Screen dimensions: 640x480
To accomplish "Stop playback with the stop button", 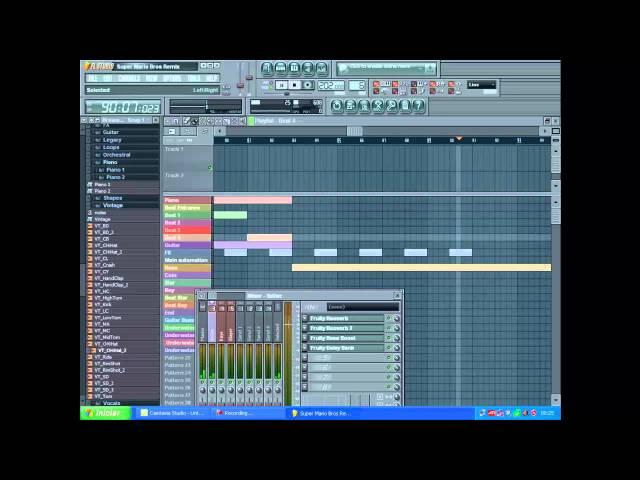I will [294, 85].
